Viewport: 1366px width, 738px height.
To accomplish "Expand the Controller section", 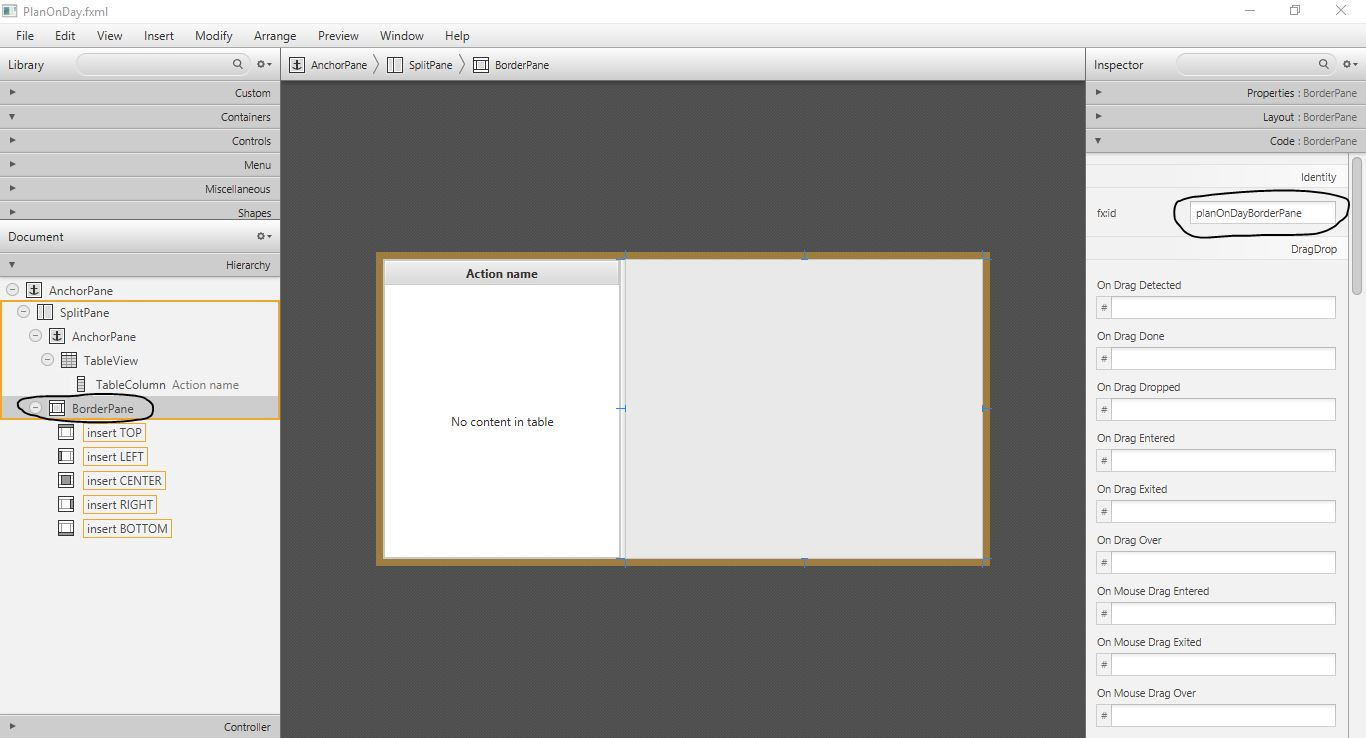I will tap(140, 727).
